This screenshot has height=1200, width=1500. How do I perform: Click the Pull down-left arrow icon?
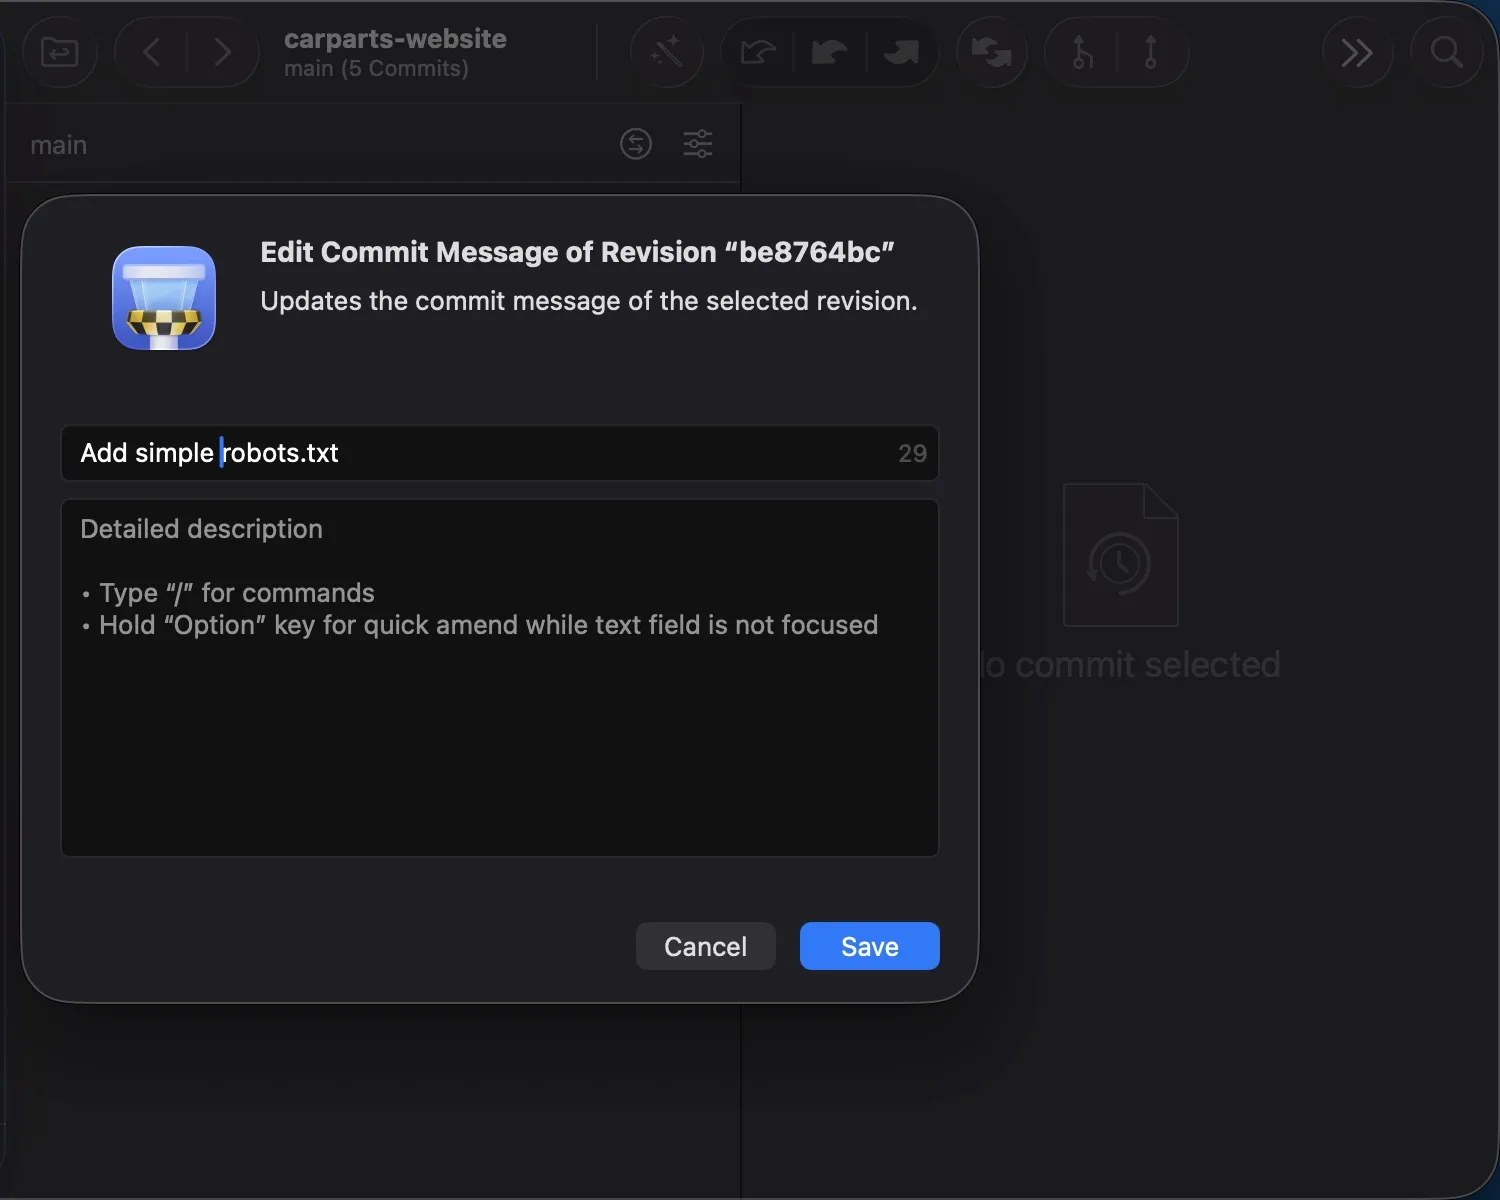point(829,52)
